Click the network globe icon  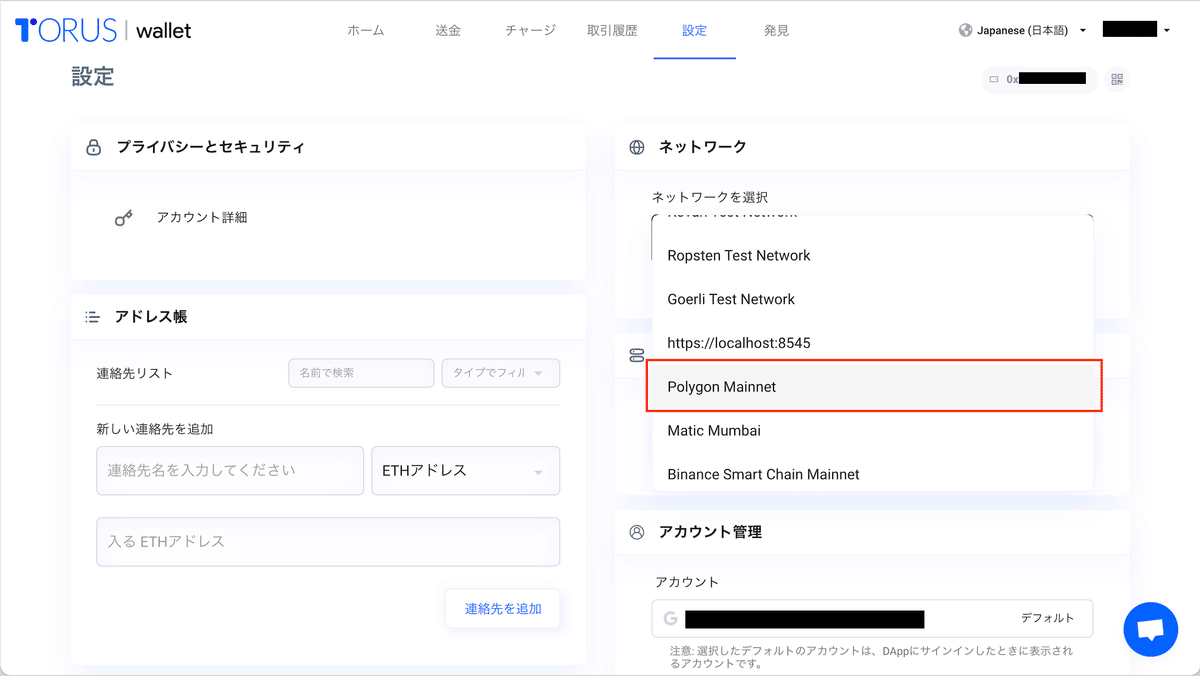pos(637,147)
